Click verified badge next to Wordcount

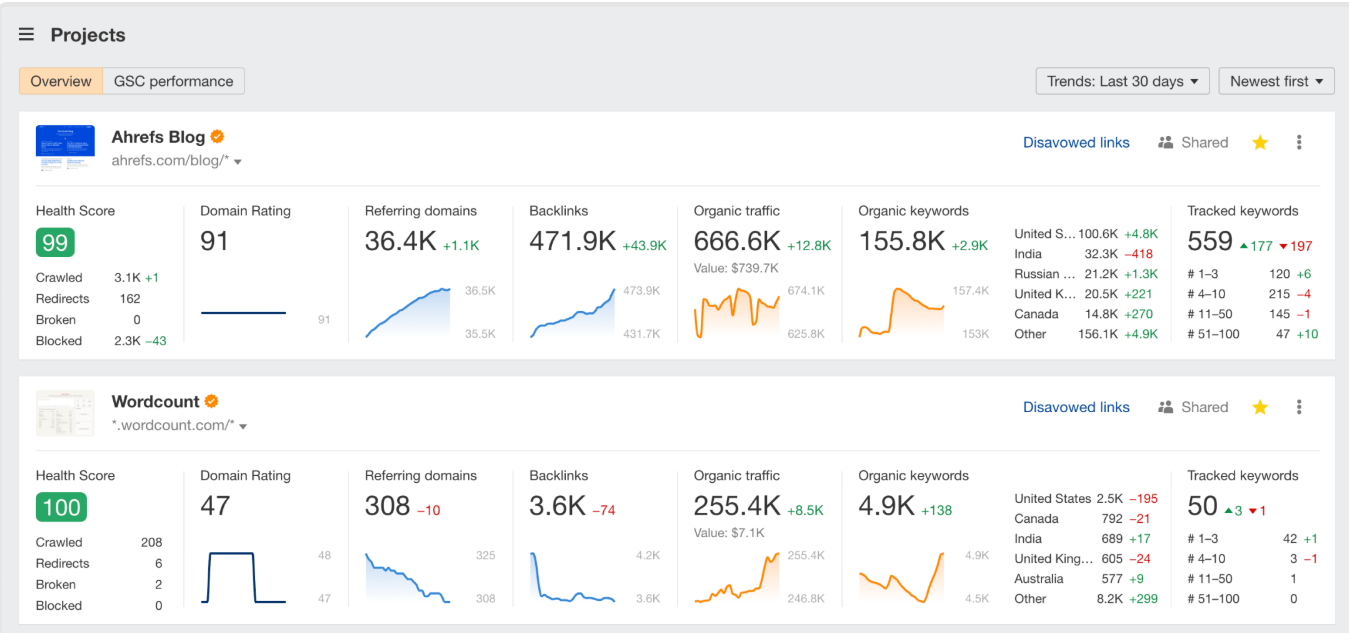[212, 401]
